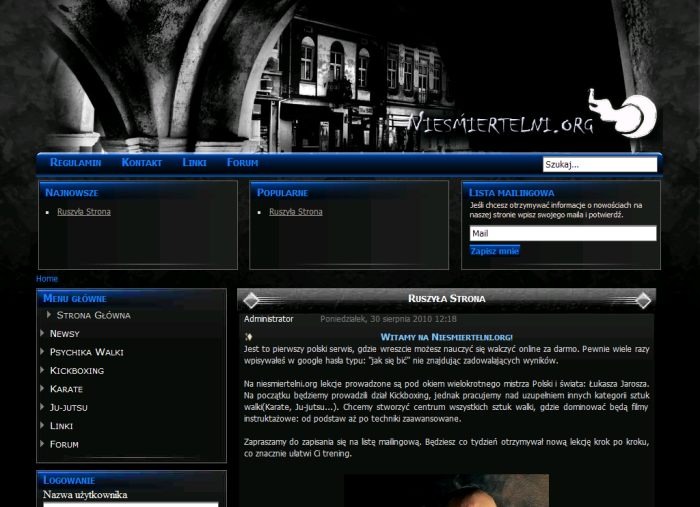
Task: Open Forum from the top navigation bar
Action: (242, 162)
